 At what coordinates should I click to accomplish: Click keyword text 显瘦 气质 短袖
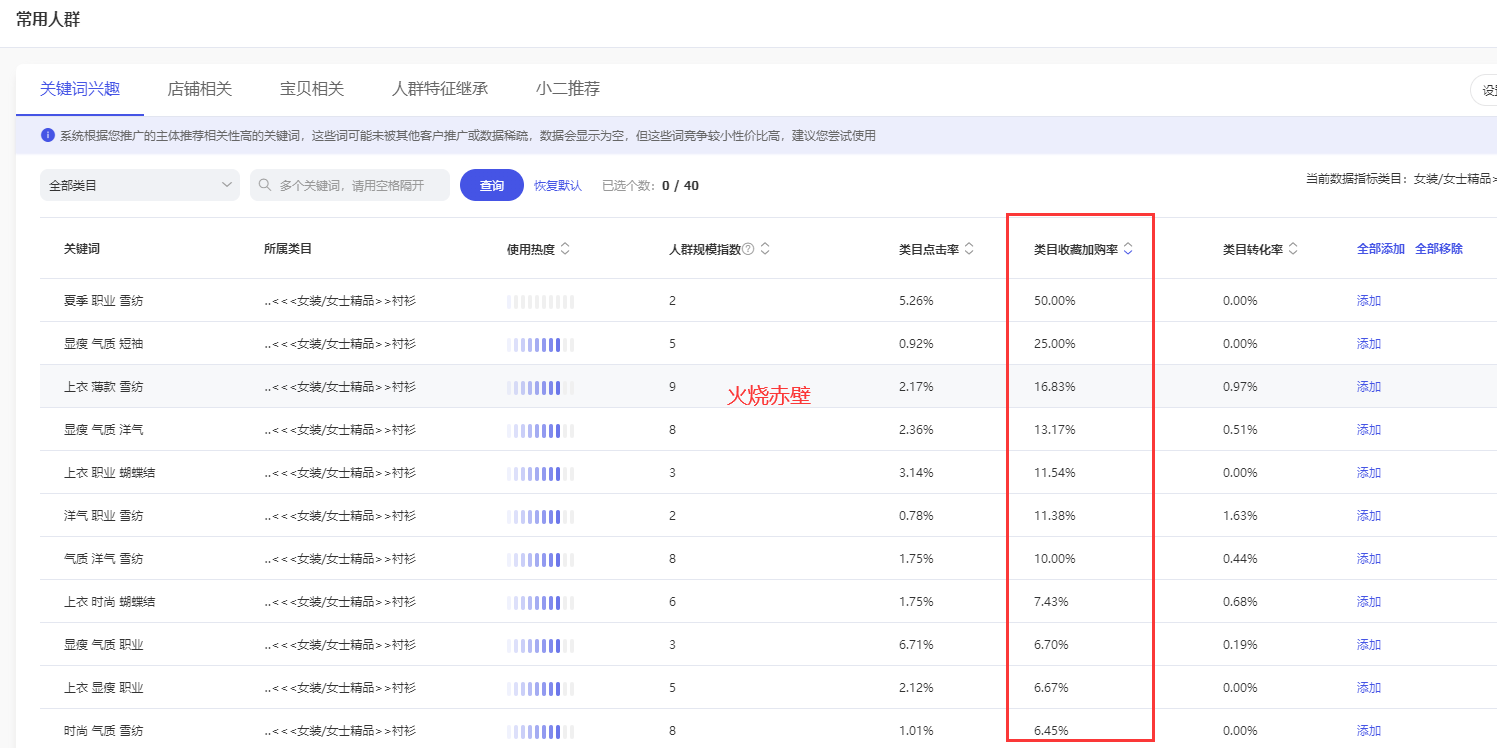[x=103, y=344]
